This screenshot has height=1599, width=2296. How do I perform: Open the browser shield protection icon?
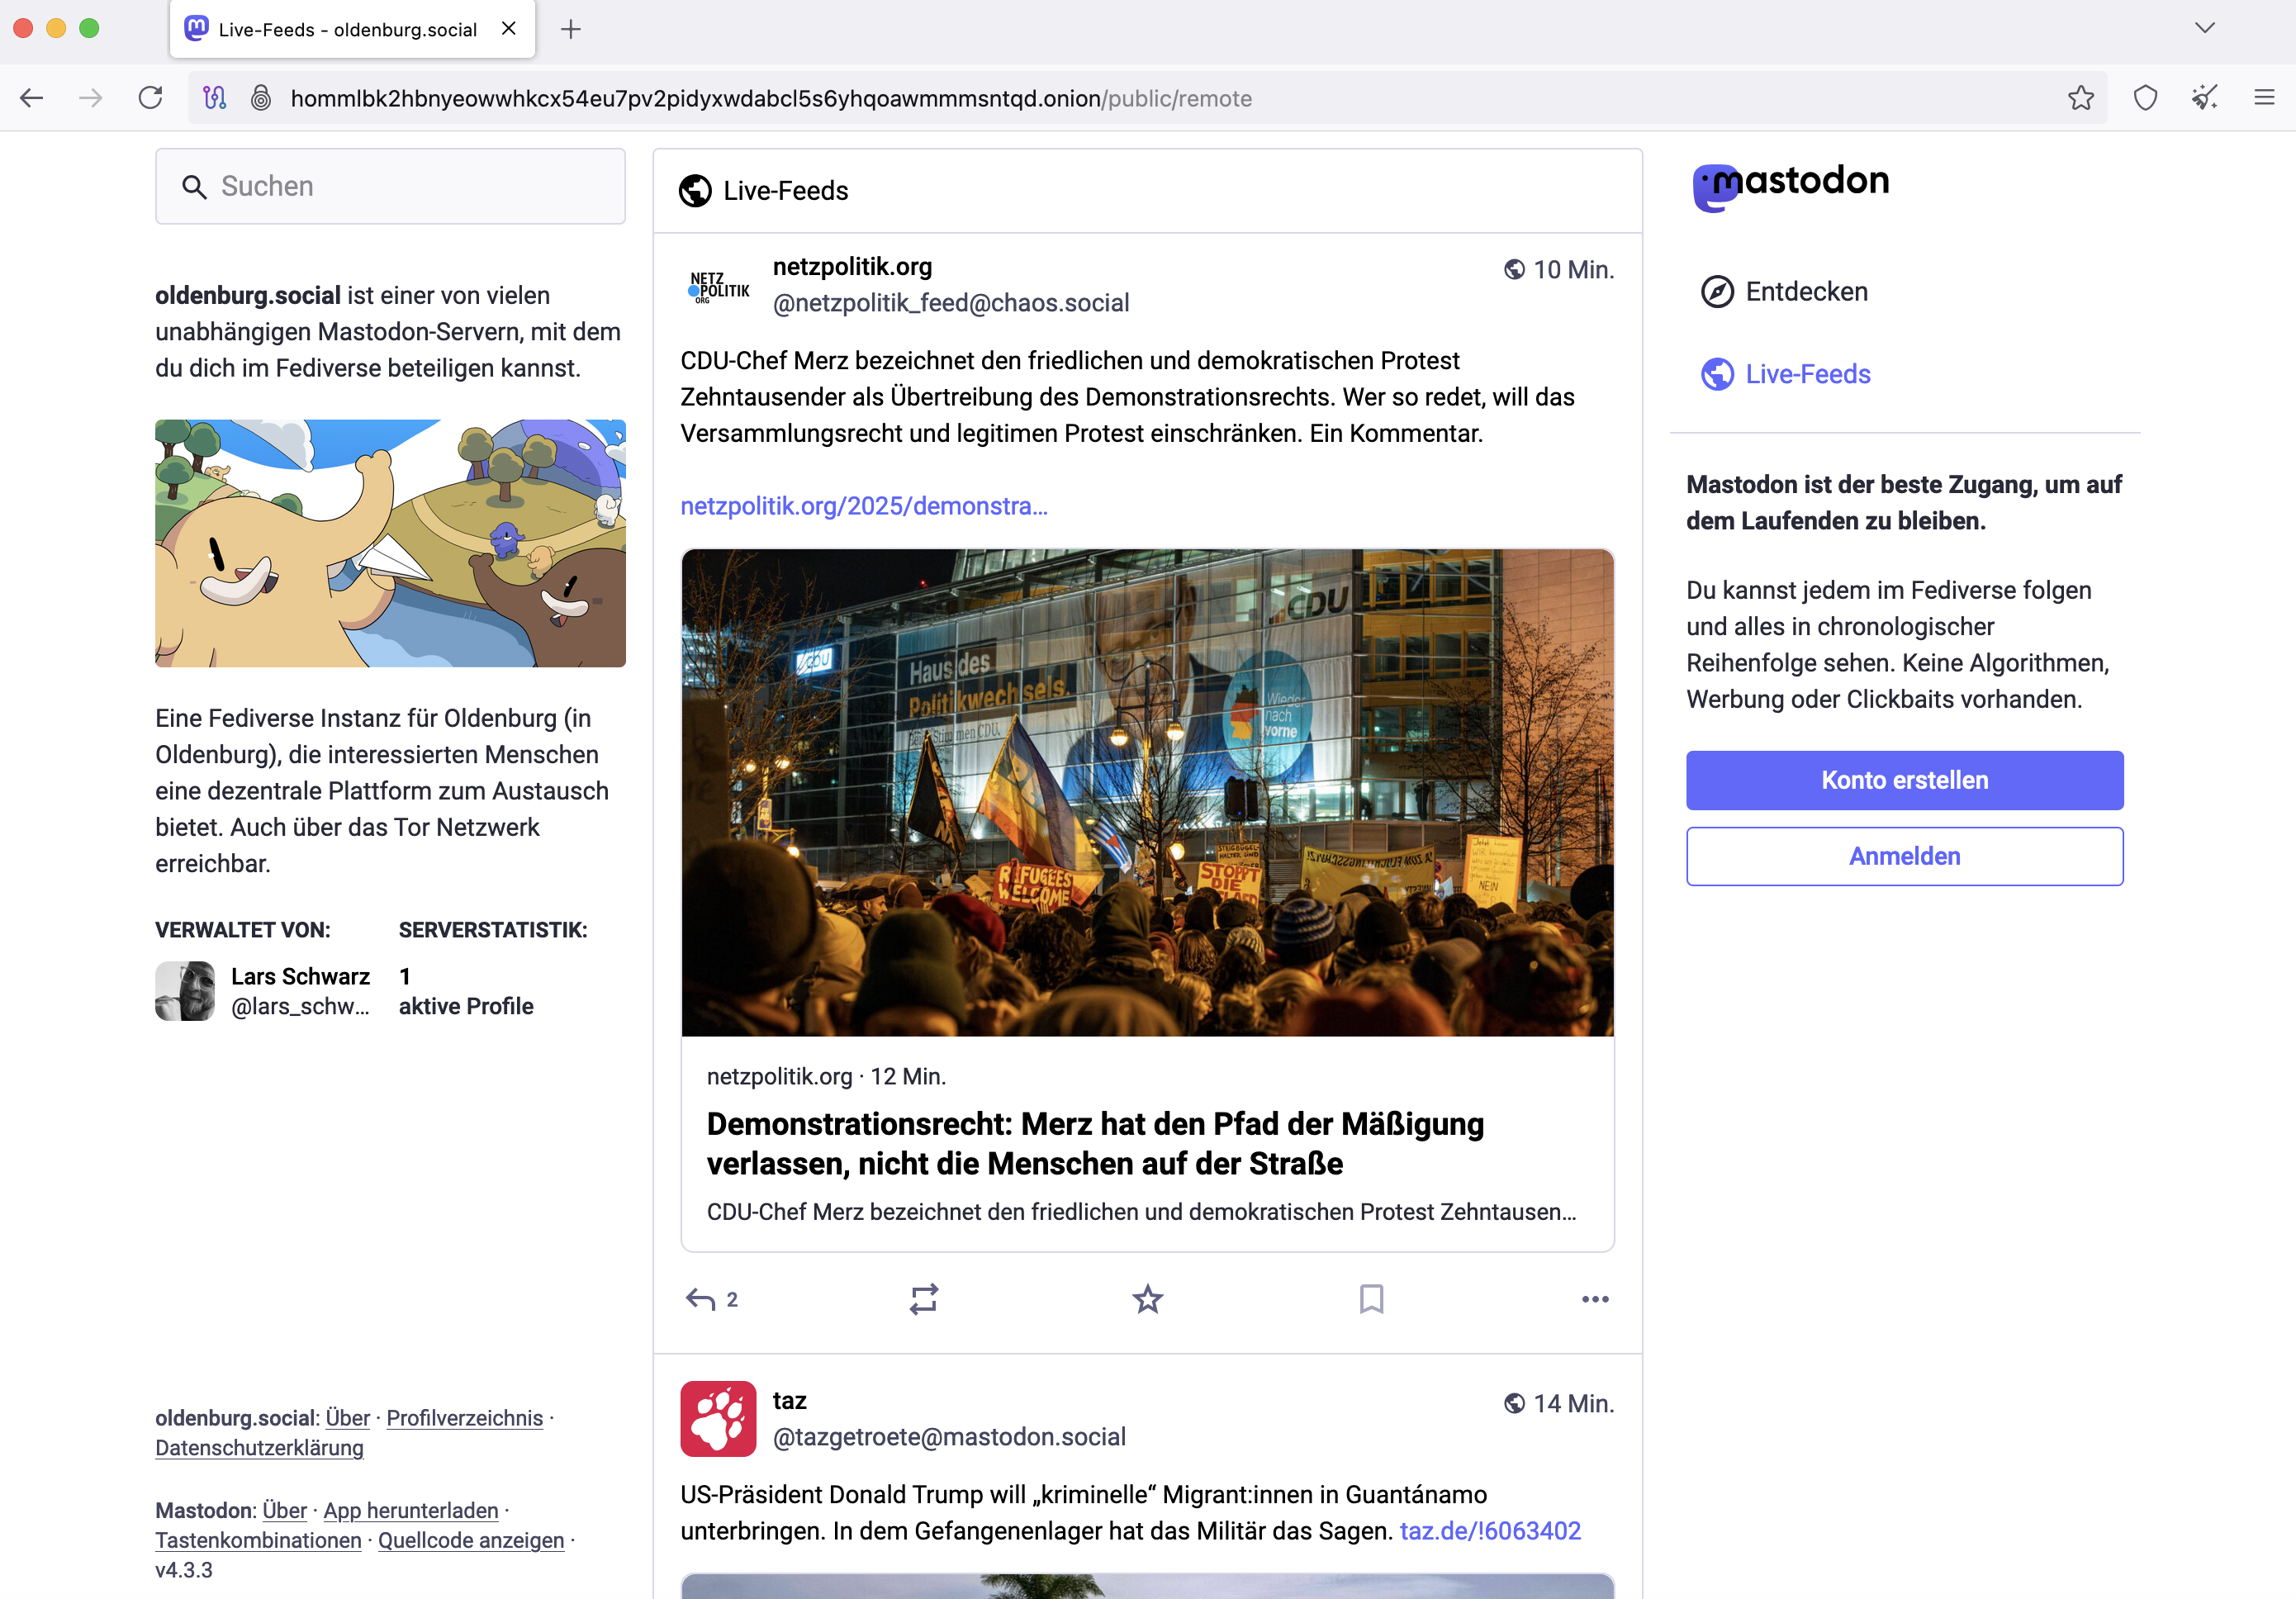(2145, 98)
